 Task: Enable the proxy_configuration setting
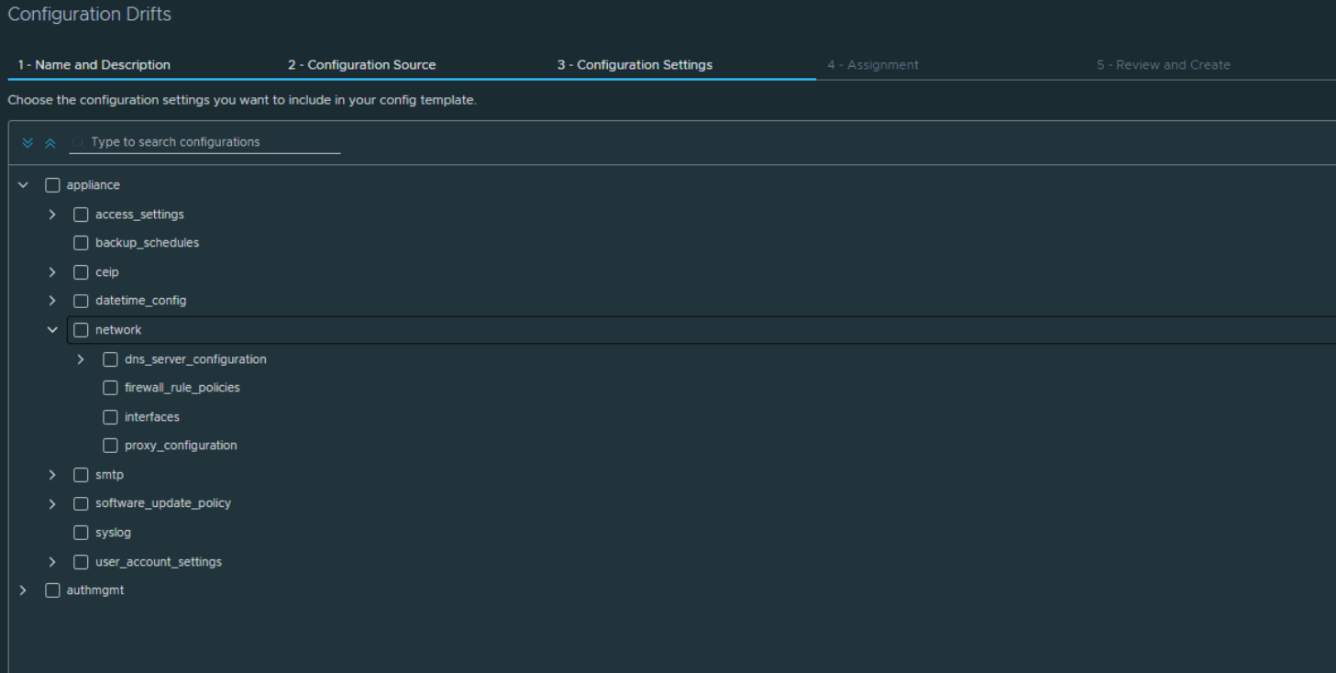tap(110, 445)
